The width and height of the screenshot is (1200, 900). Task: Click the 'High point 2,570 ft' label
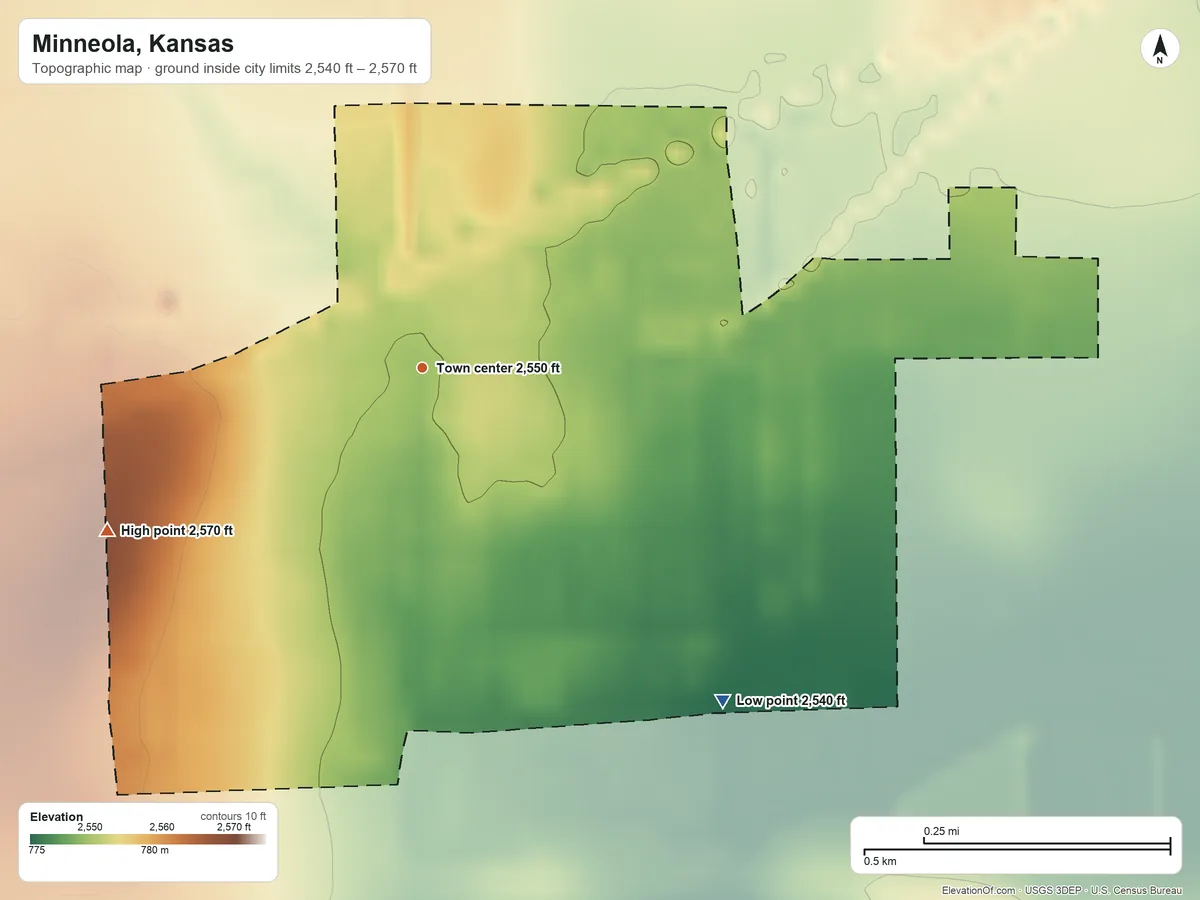[177, 531]
